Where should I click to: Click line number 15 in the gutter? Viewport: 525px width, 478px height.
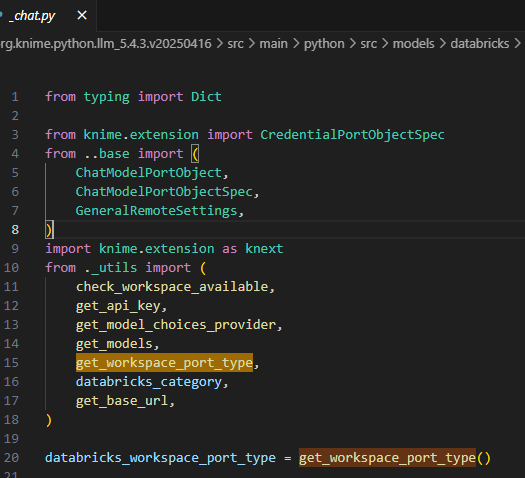point(11,363)
